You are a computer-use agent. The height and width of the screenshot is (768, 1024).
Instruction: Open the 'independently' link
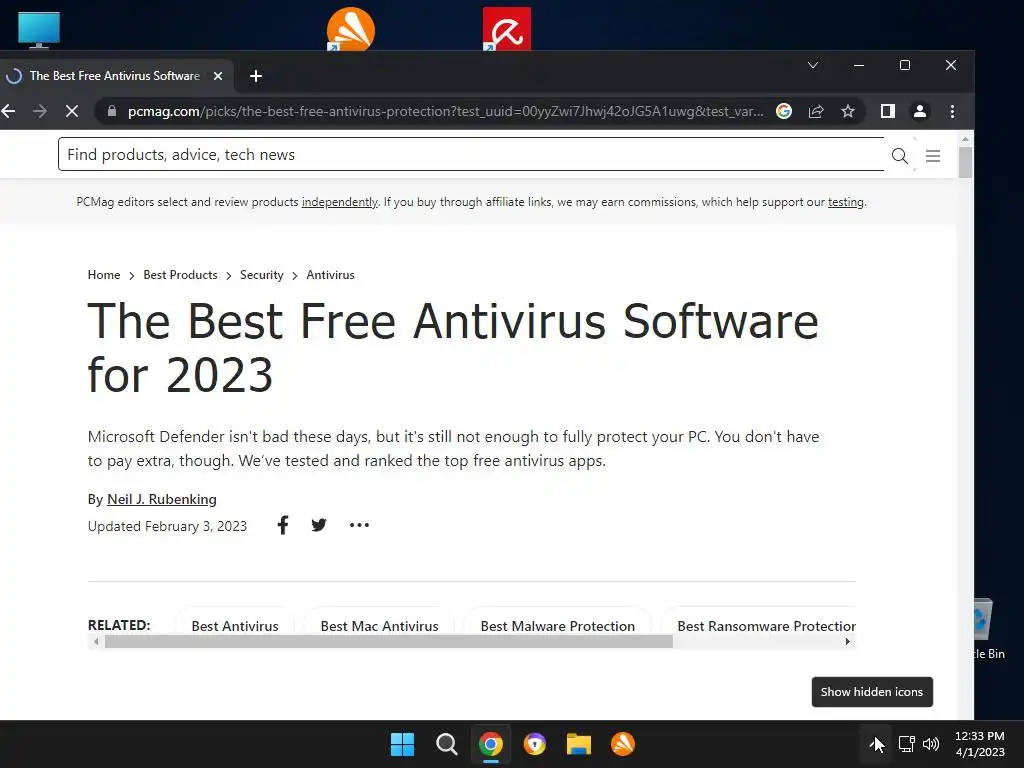(x=340, y=202)
